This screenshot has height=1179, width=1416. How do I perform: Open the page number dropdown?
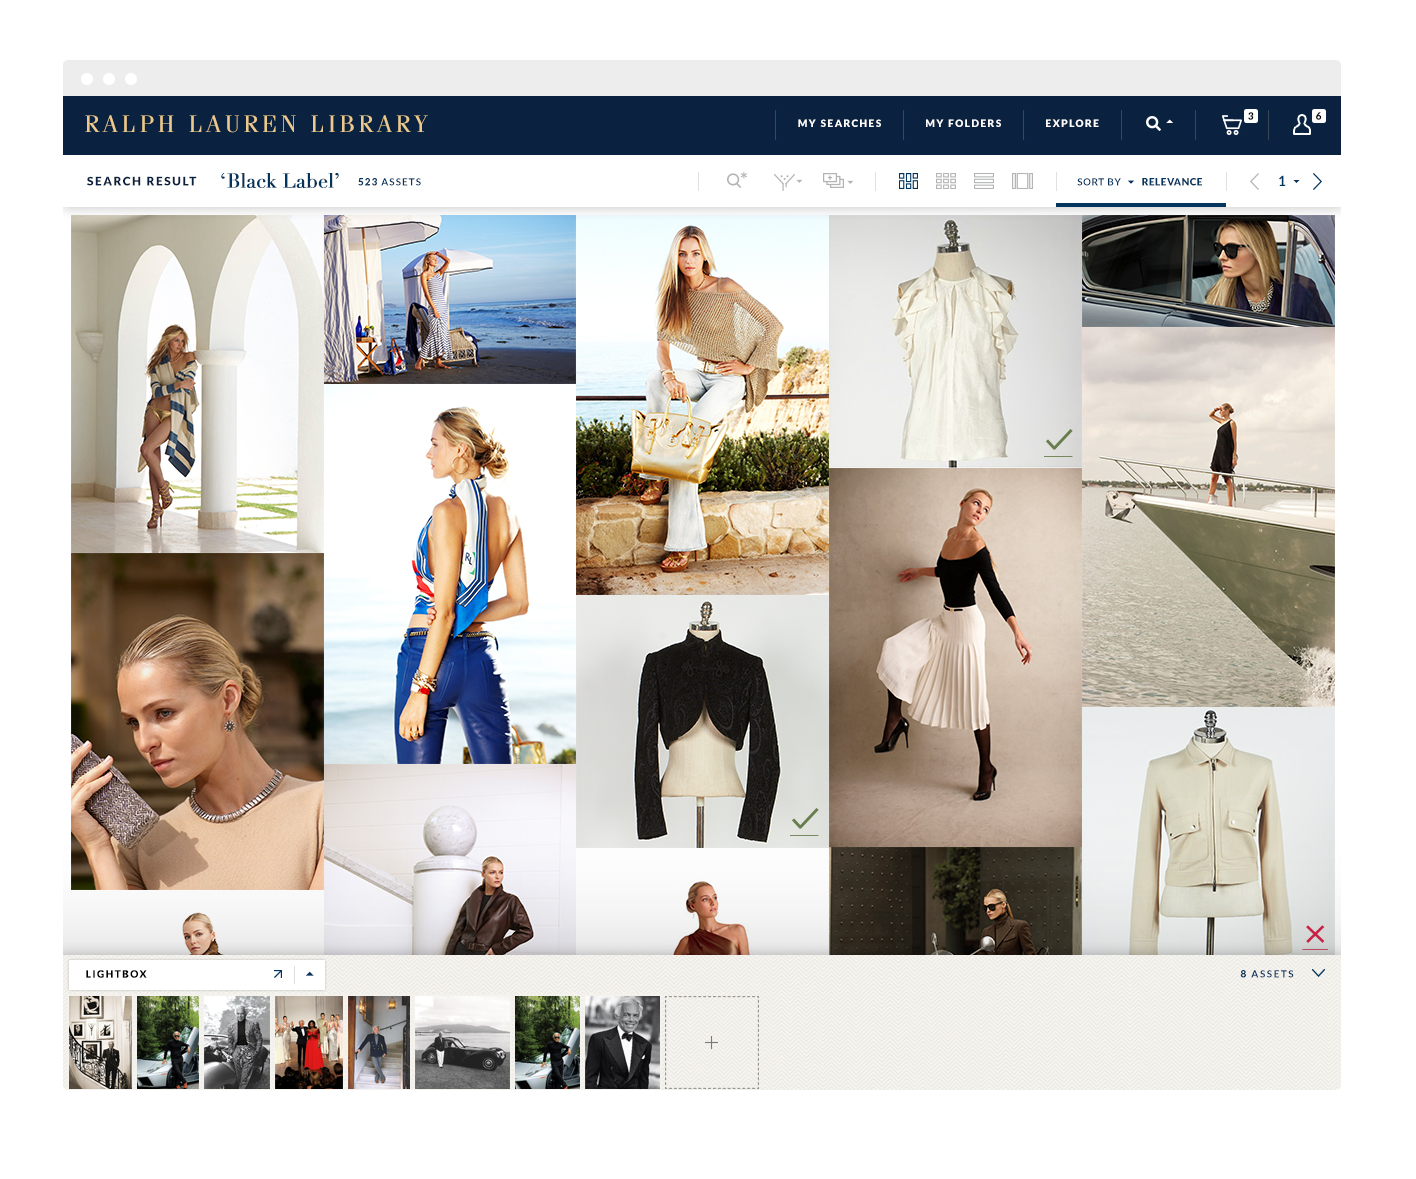[x=1288, y=181]
